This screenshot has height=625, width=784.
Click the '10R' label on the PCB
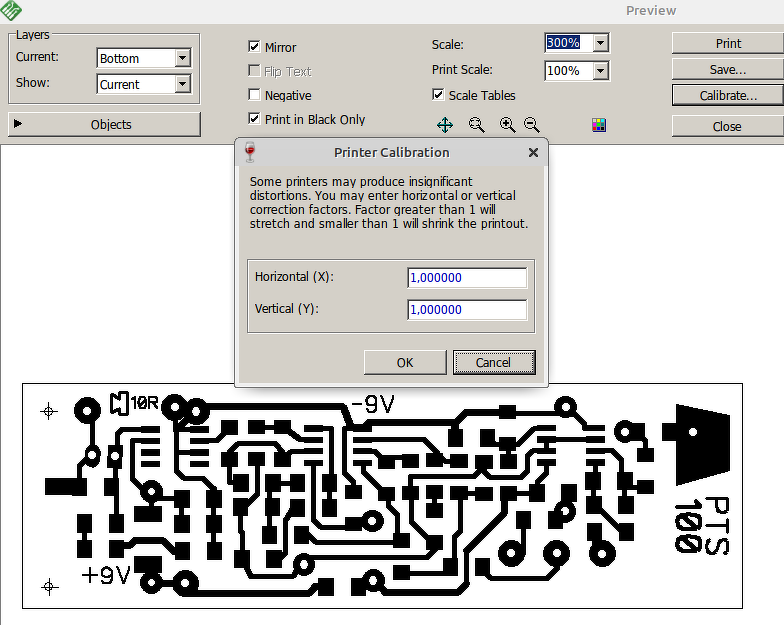144,402
